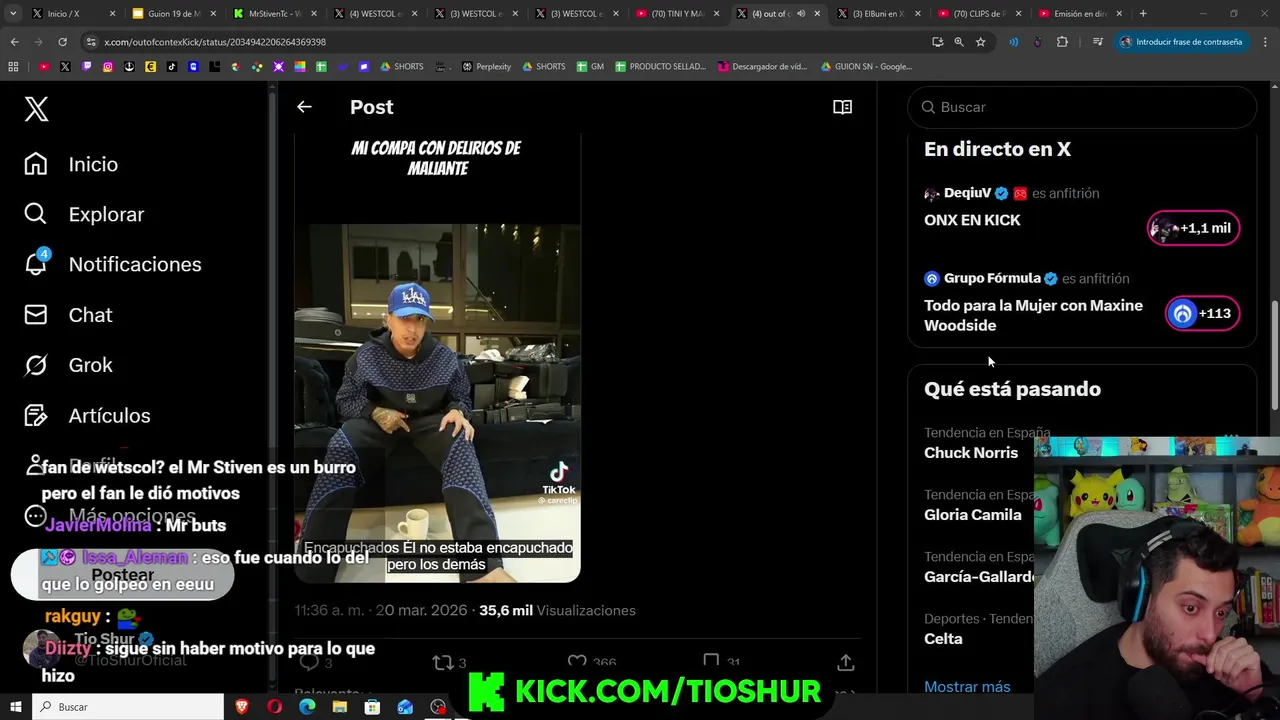
Task: Click Windows taskbar Buscar search box
Action: (128, 707)
